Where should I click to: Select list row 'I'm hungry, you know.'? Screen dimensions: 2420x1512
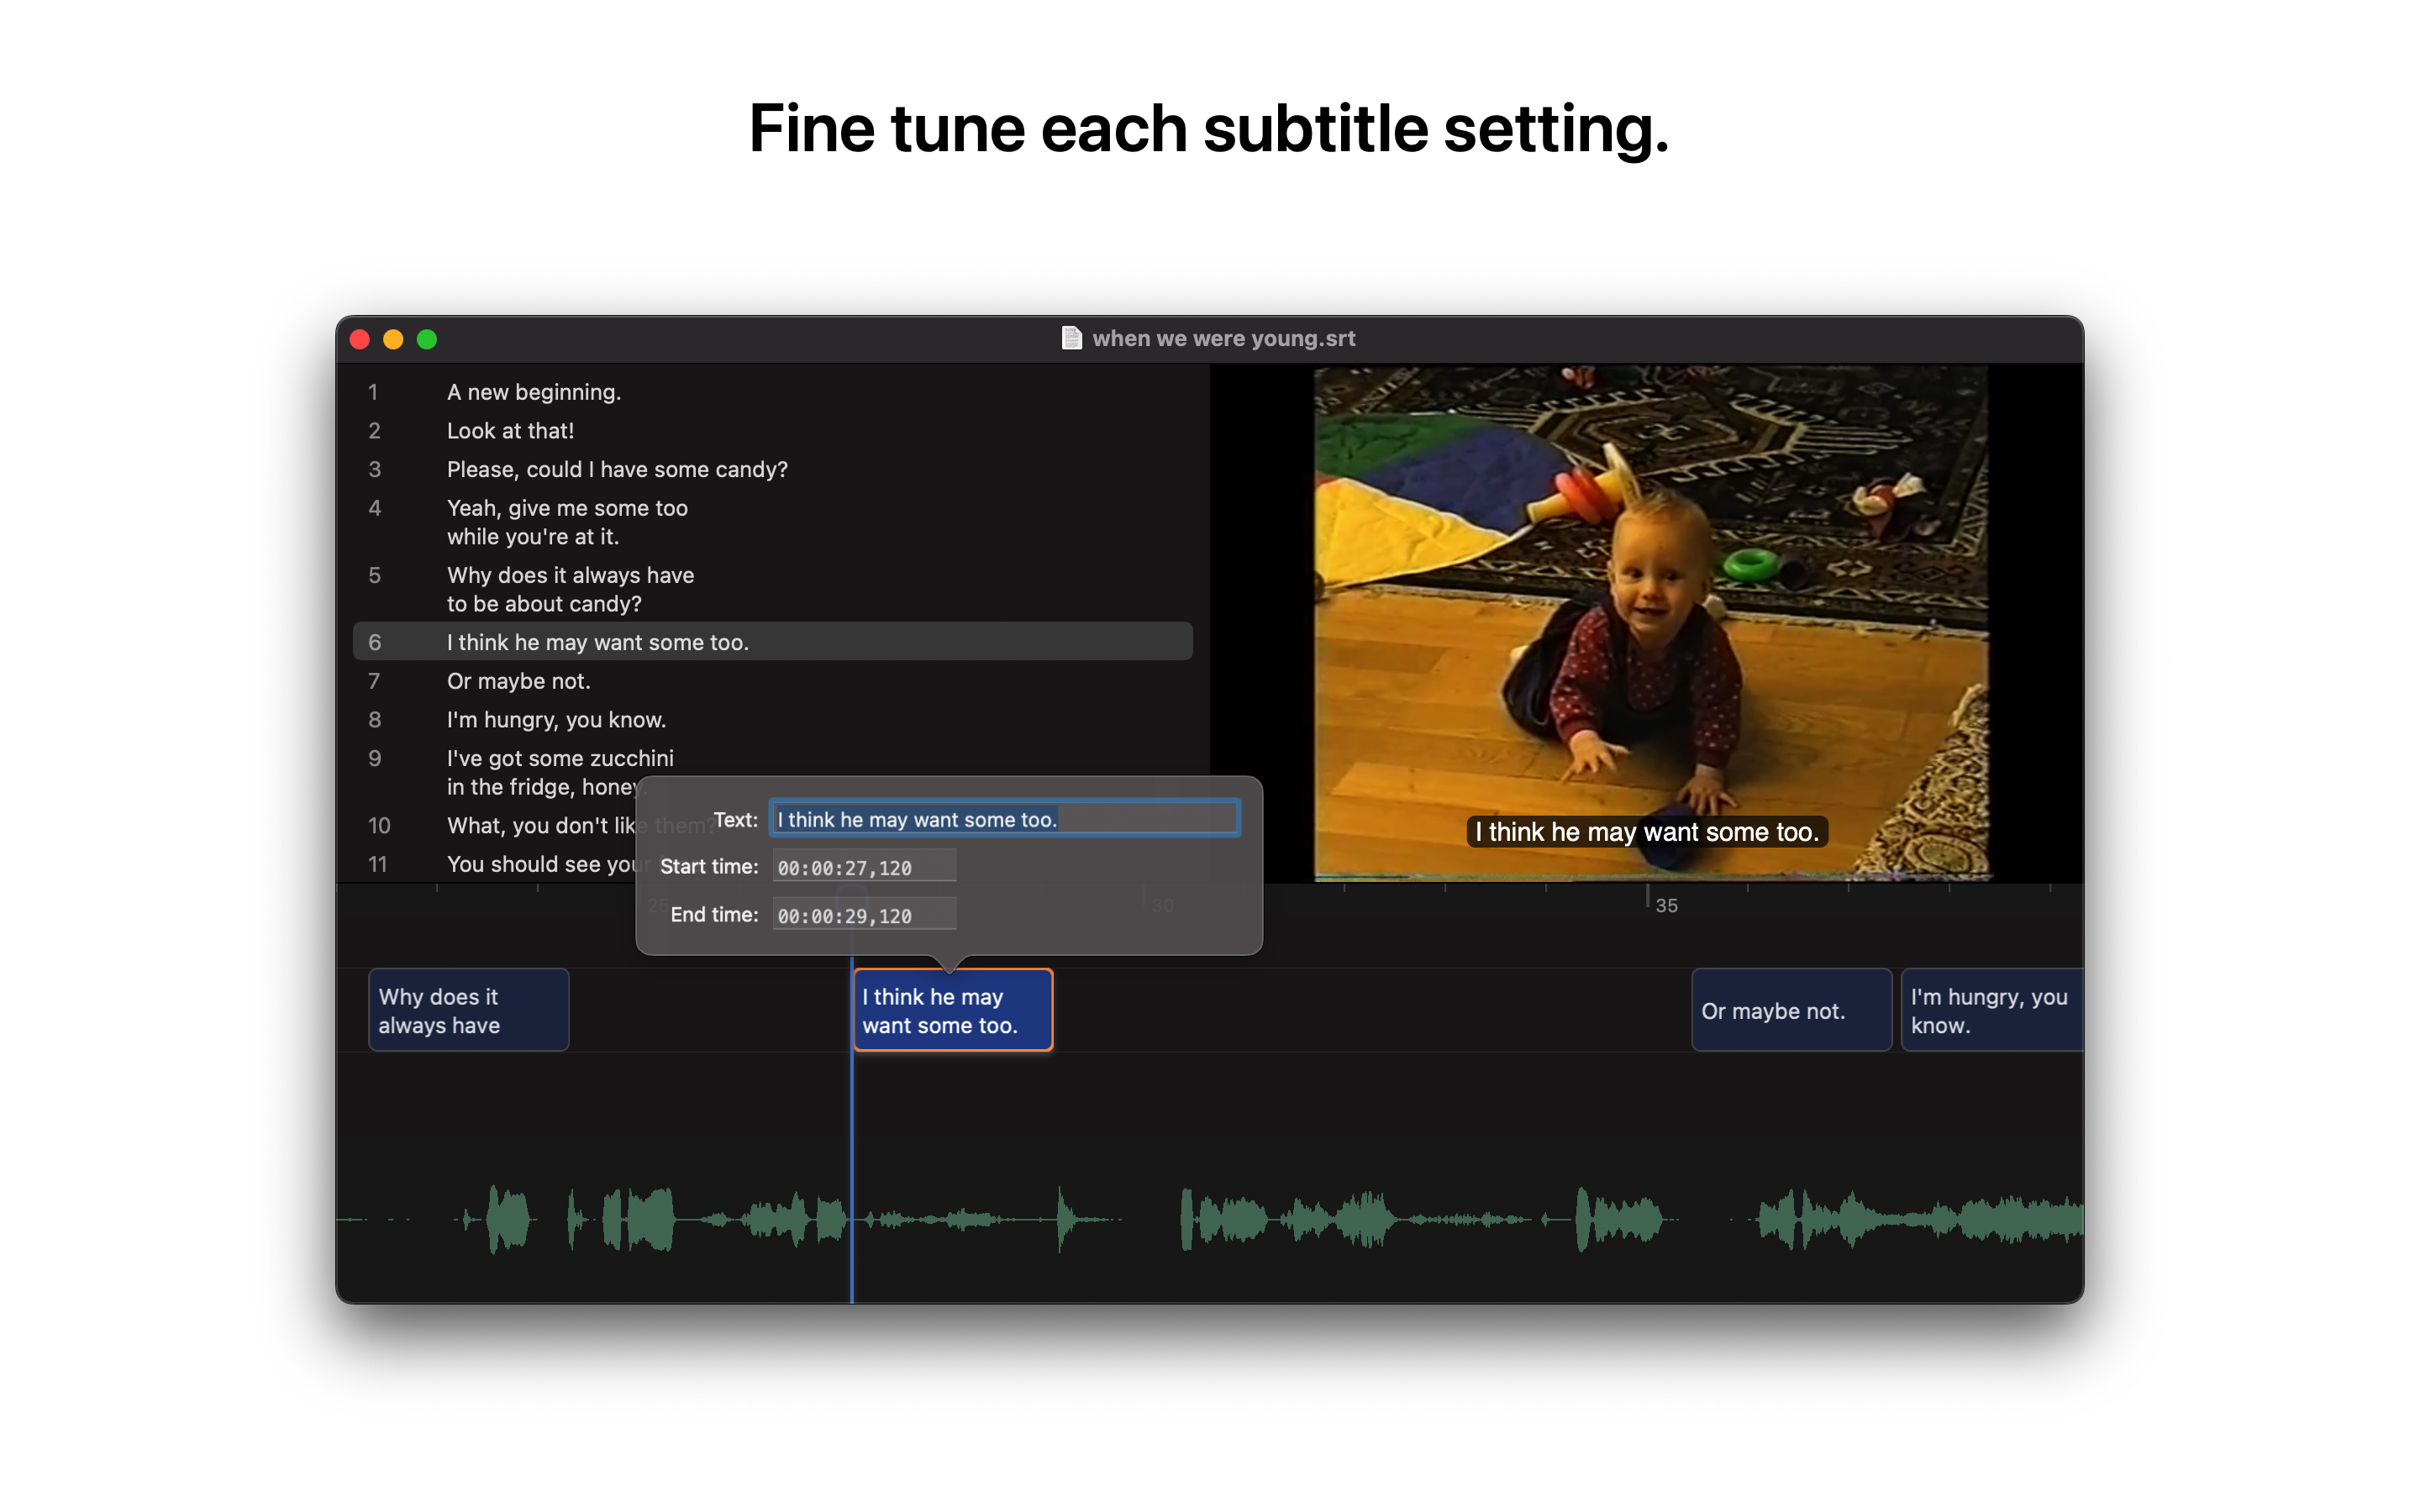coord(556,720)
